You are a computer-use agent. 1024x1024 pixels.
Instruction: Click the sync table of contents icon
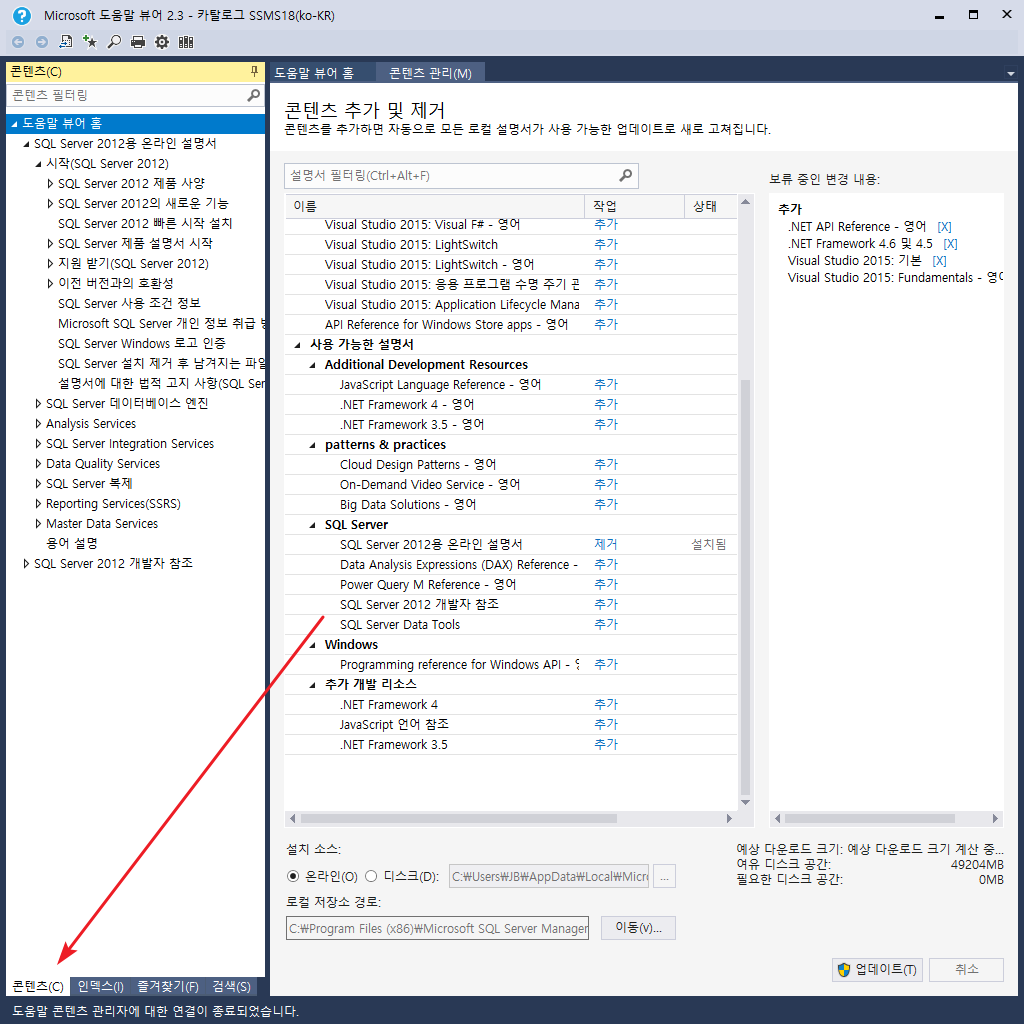click(66, 42)
